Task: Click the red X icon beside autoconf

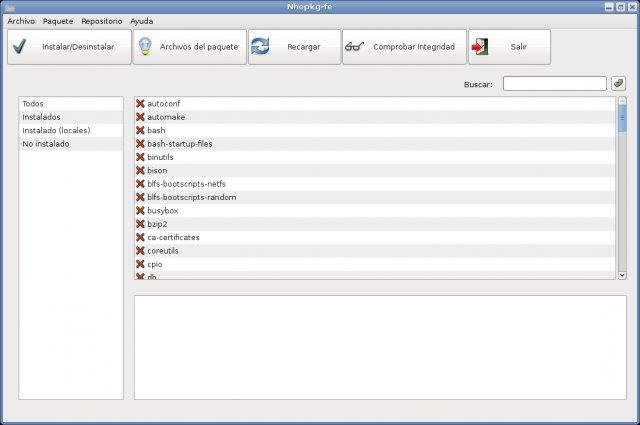Action: coord(140,104)
